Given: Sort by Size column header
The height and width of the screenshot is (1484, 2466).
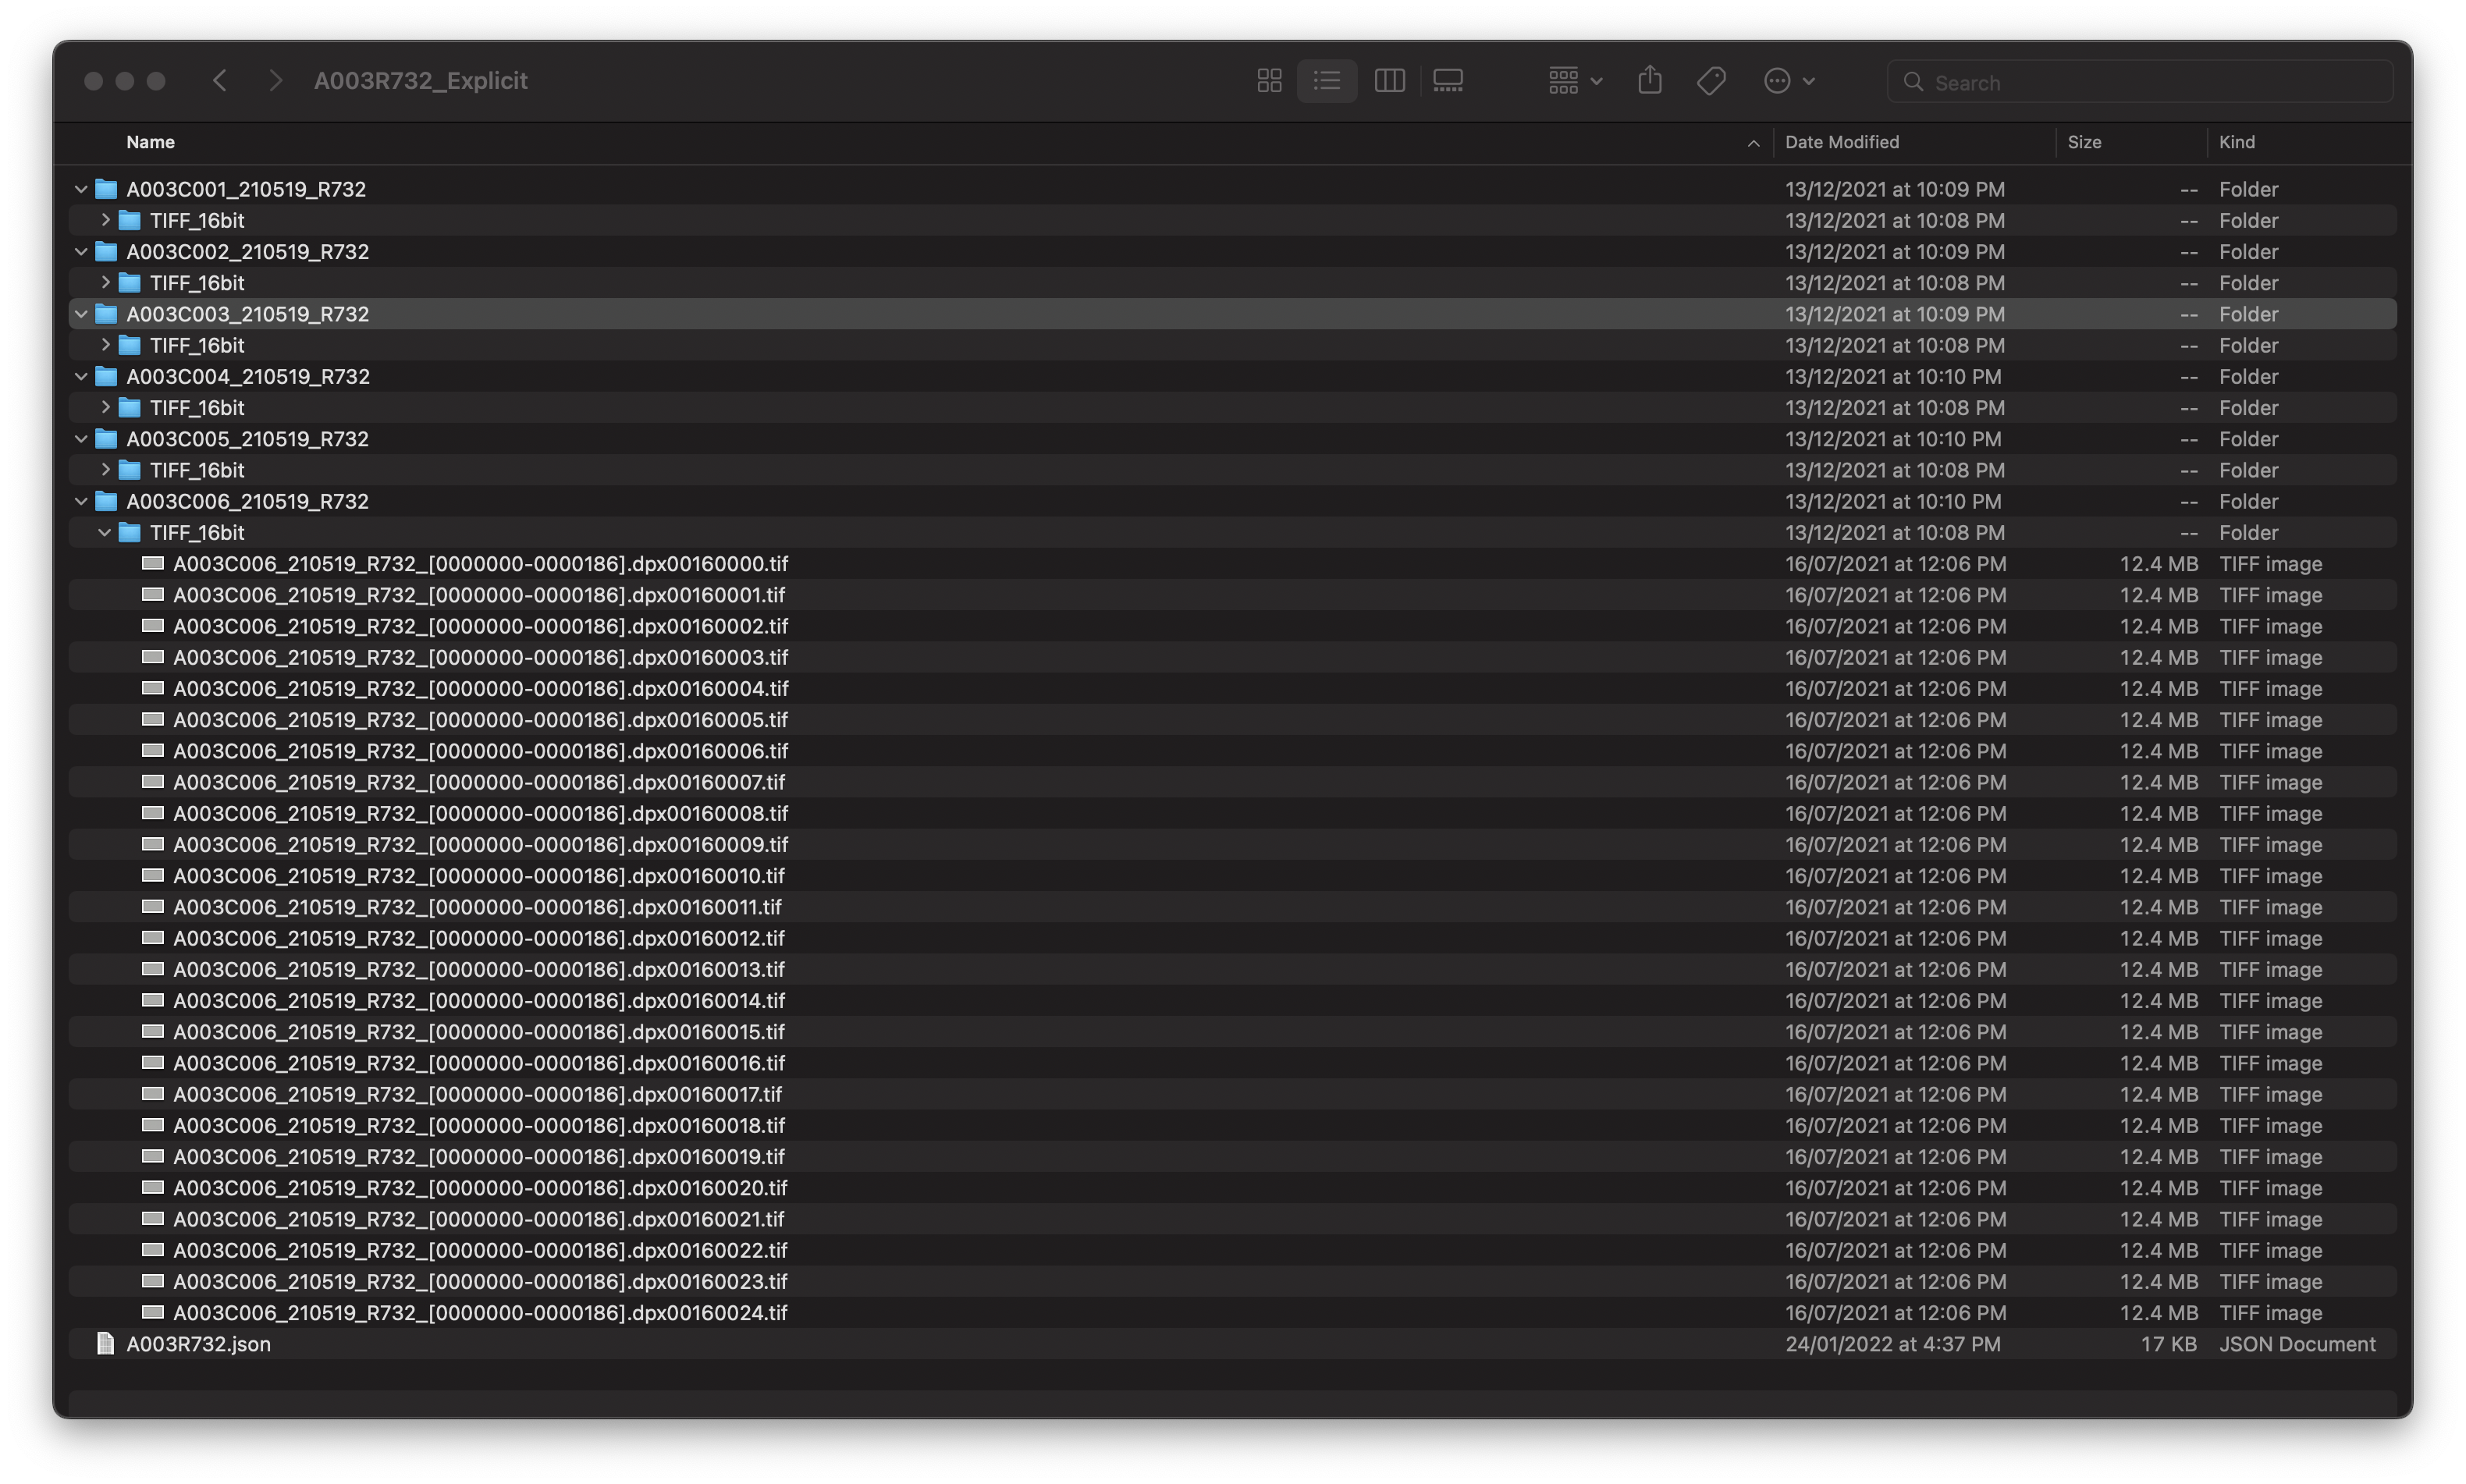Looking at the screenshot, I should tap(2084, 142).
